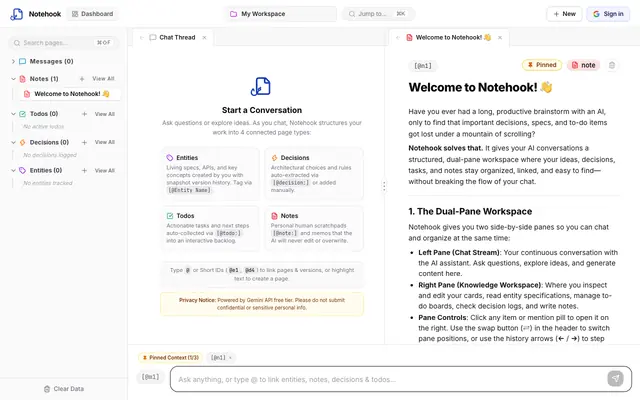Go back in left pane history
Image resolution: width=640 pixels, height=400 pixels.
click(142, 38)
